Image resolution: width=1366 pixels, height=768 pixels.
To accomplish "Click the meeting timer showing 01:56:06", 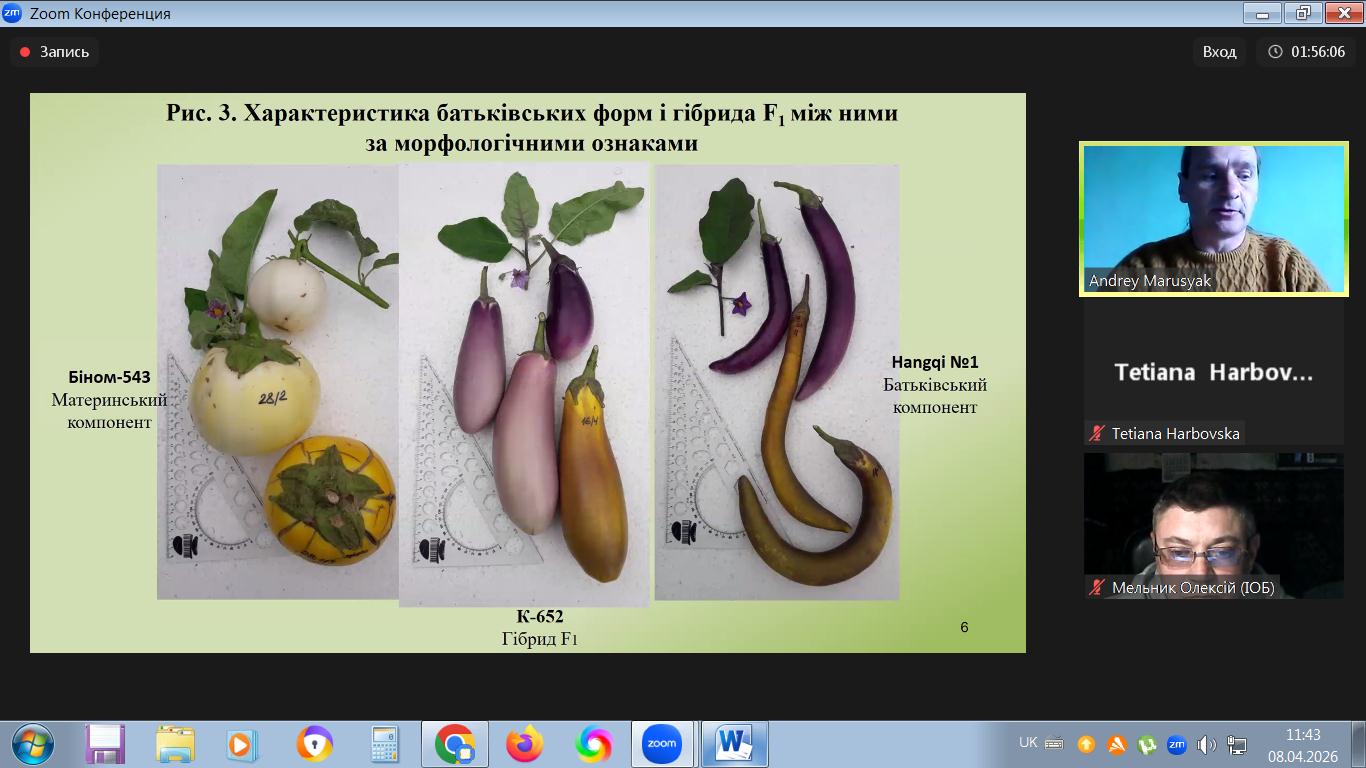I will coord(1307,52).
